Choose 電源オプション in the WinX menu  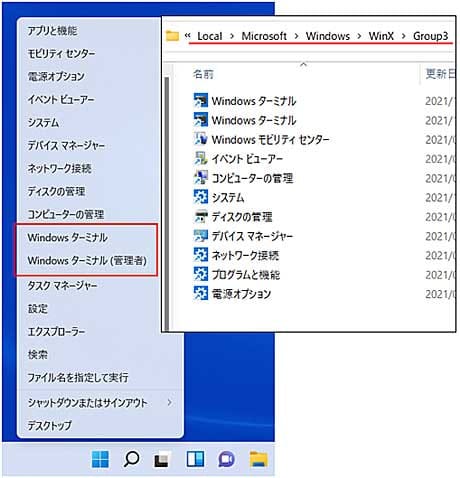56,76
